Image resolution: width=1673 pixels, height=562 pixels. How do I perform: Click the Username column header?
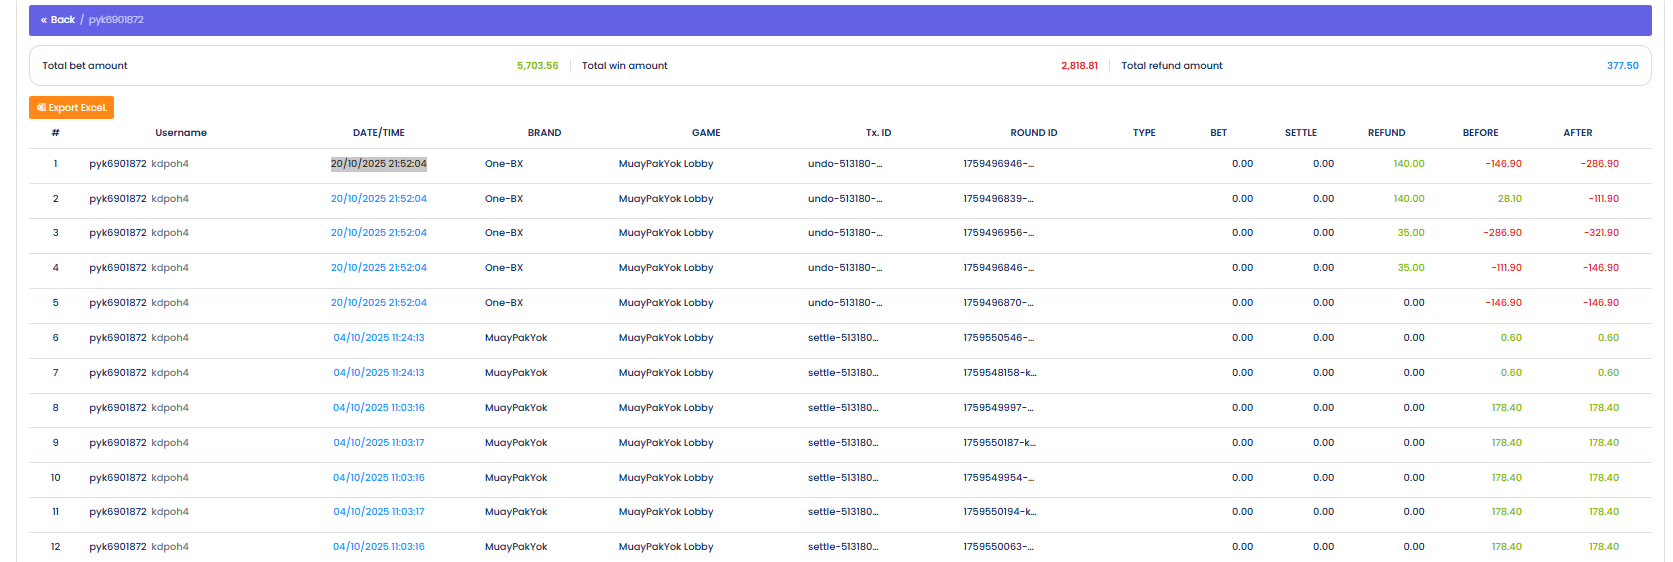coord(181,133)
